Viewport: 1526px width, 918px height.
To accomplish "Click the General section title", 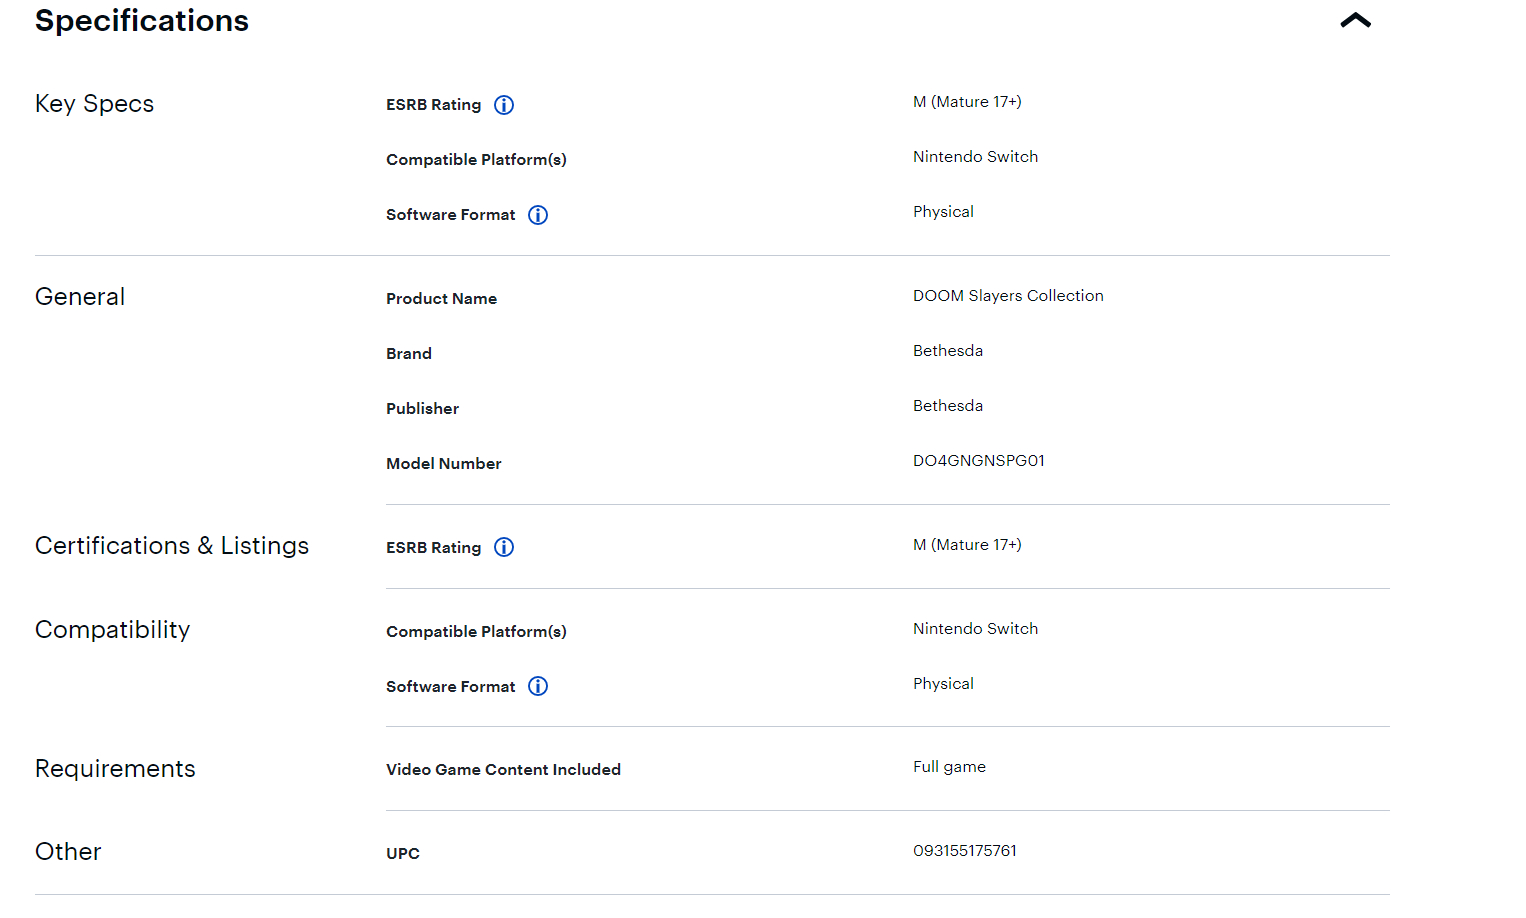I will coord(80,297).
